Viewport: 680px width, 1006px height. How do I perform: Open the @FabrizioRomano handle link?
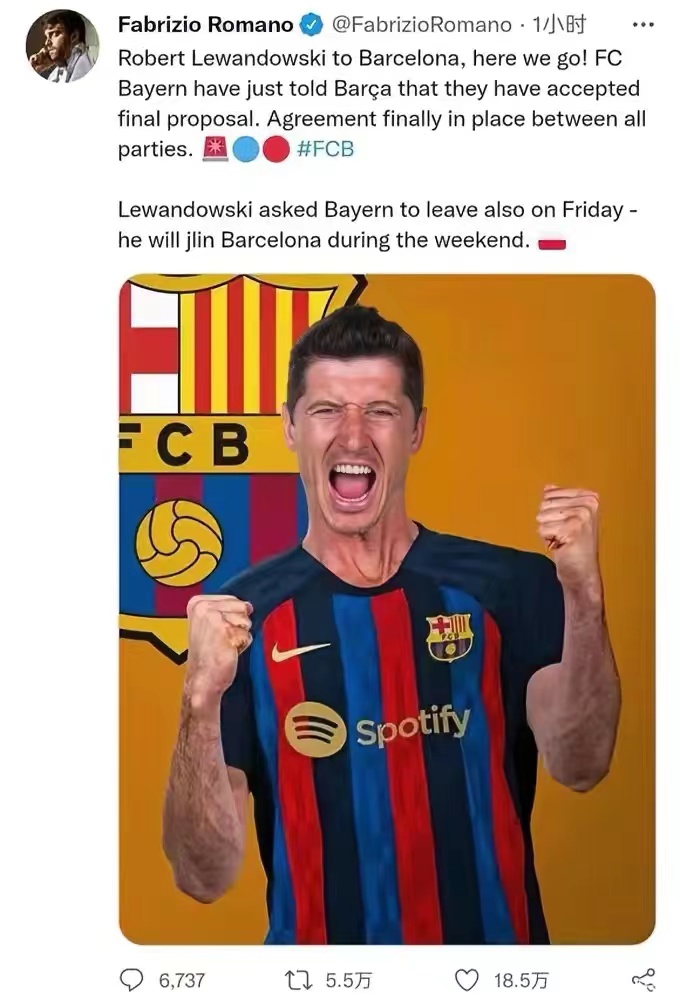421,25
